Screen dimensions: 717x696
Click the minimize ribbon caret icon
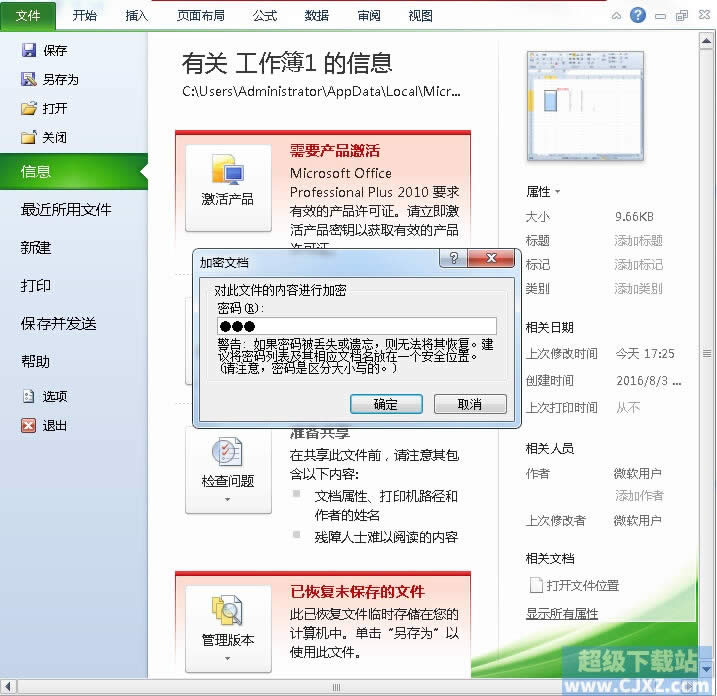click(616, 16)
